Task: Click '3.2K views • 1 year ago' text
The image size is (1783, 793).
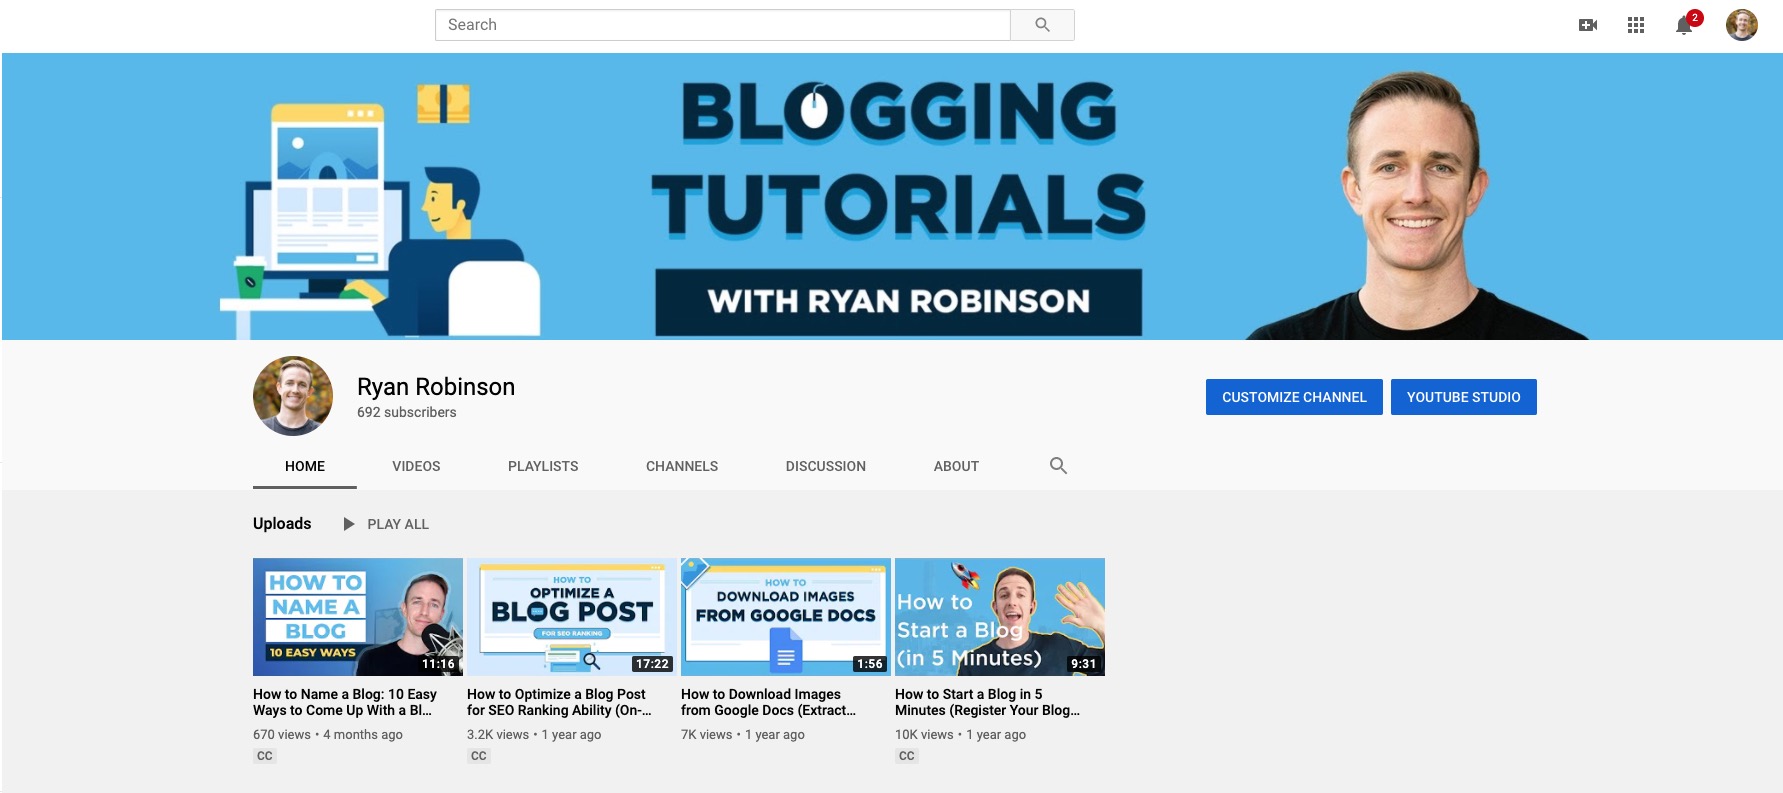Action: pos(534,734)
